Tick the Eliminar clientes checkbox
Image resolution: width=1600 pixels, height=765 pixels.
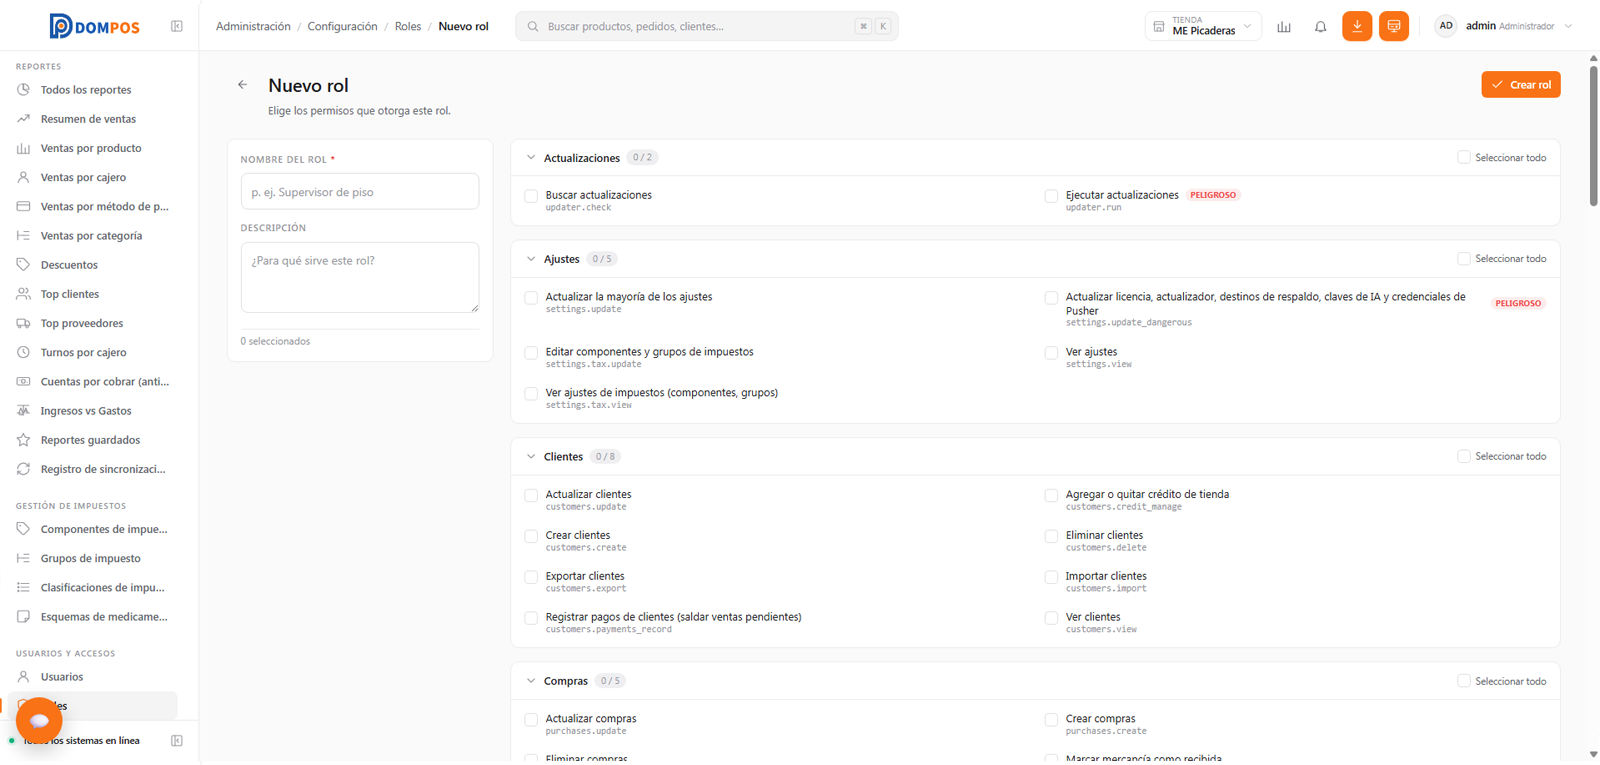click(x=1051, y=537)
